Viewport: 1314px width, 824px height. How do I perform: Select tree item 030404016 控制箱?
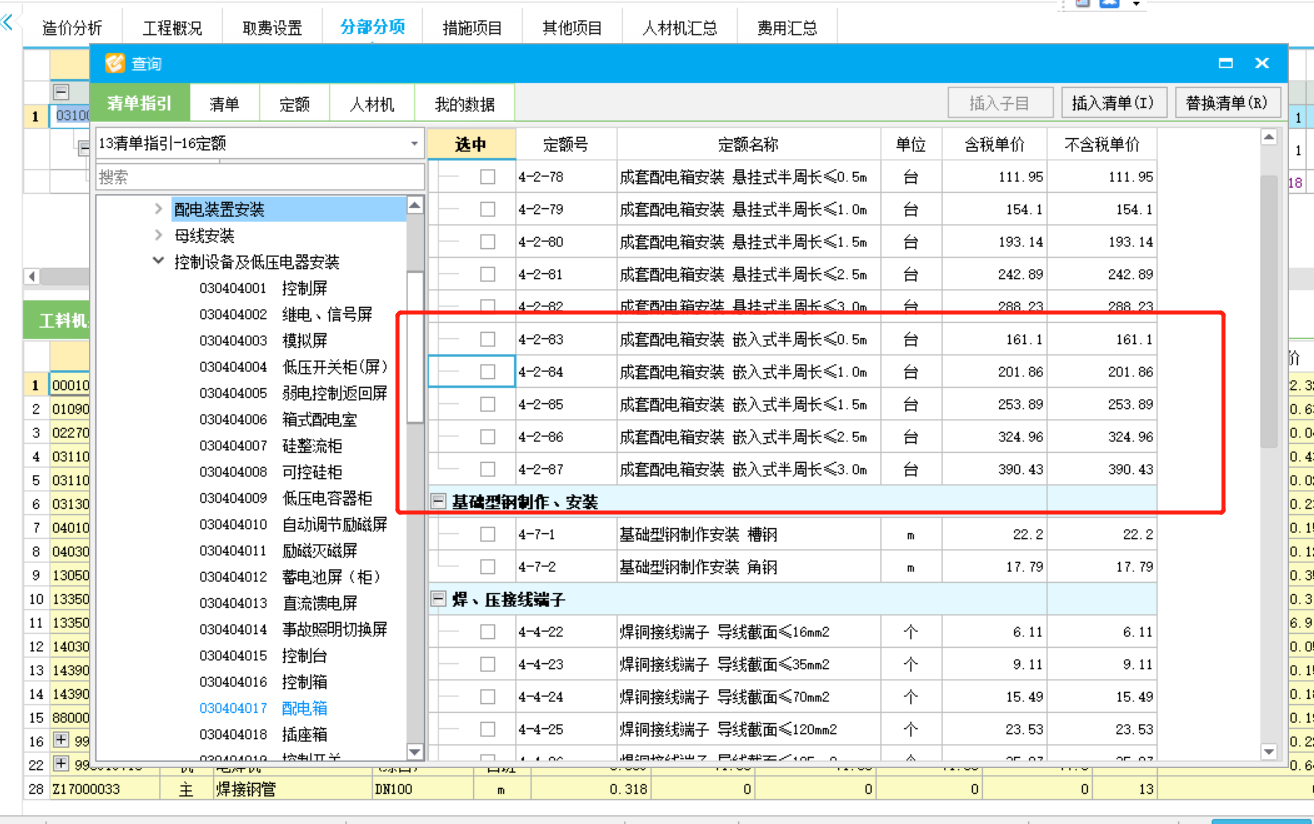pyautogui.click(x=263, y=682)
